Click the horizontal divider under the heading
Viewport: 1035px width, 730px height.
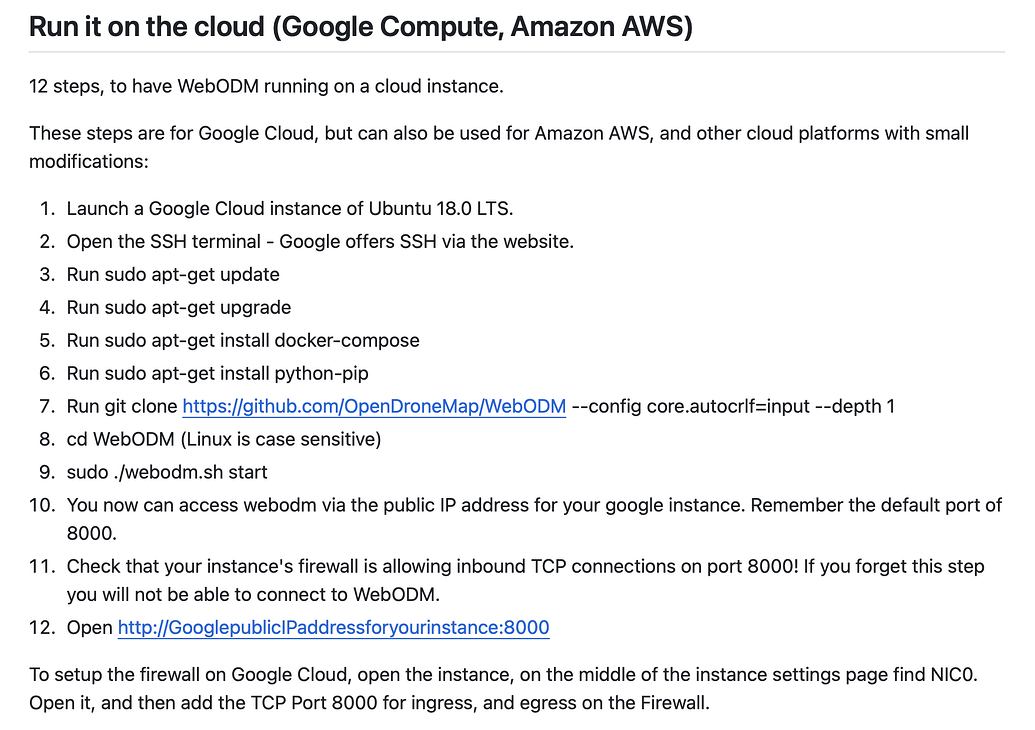pyautogui.click(x=516, y=51)
